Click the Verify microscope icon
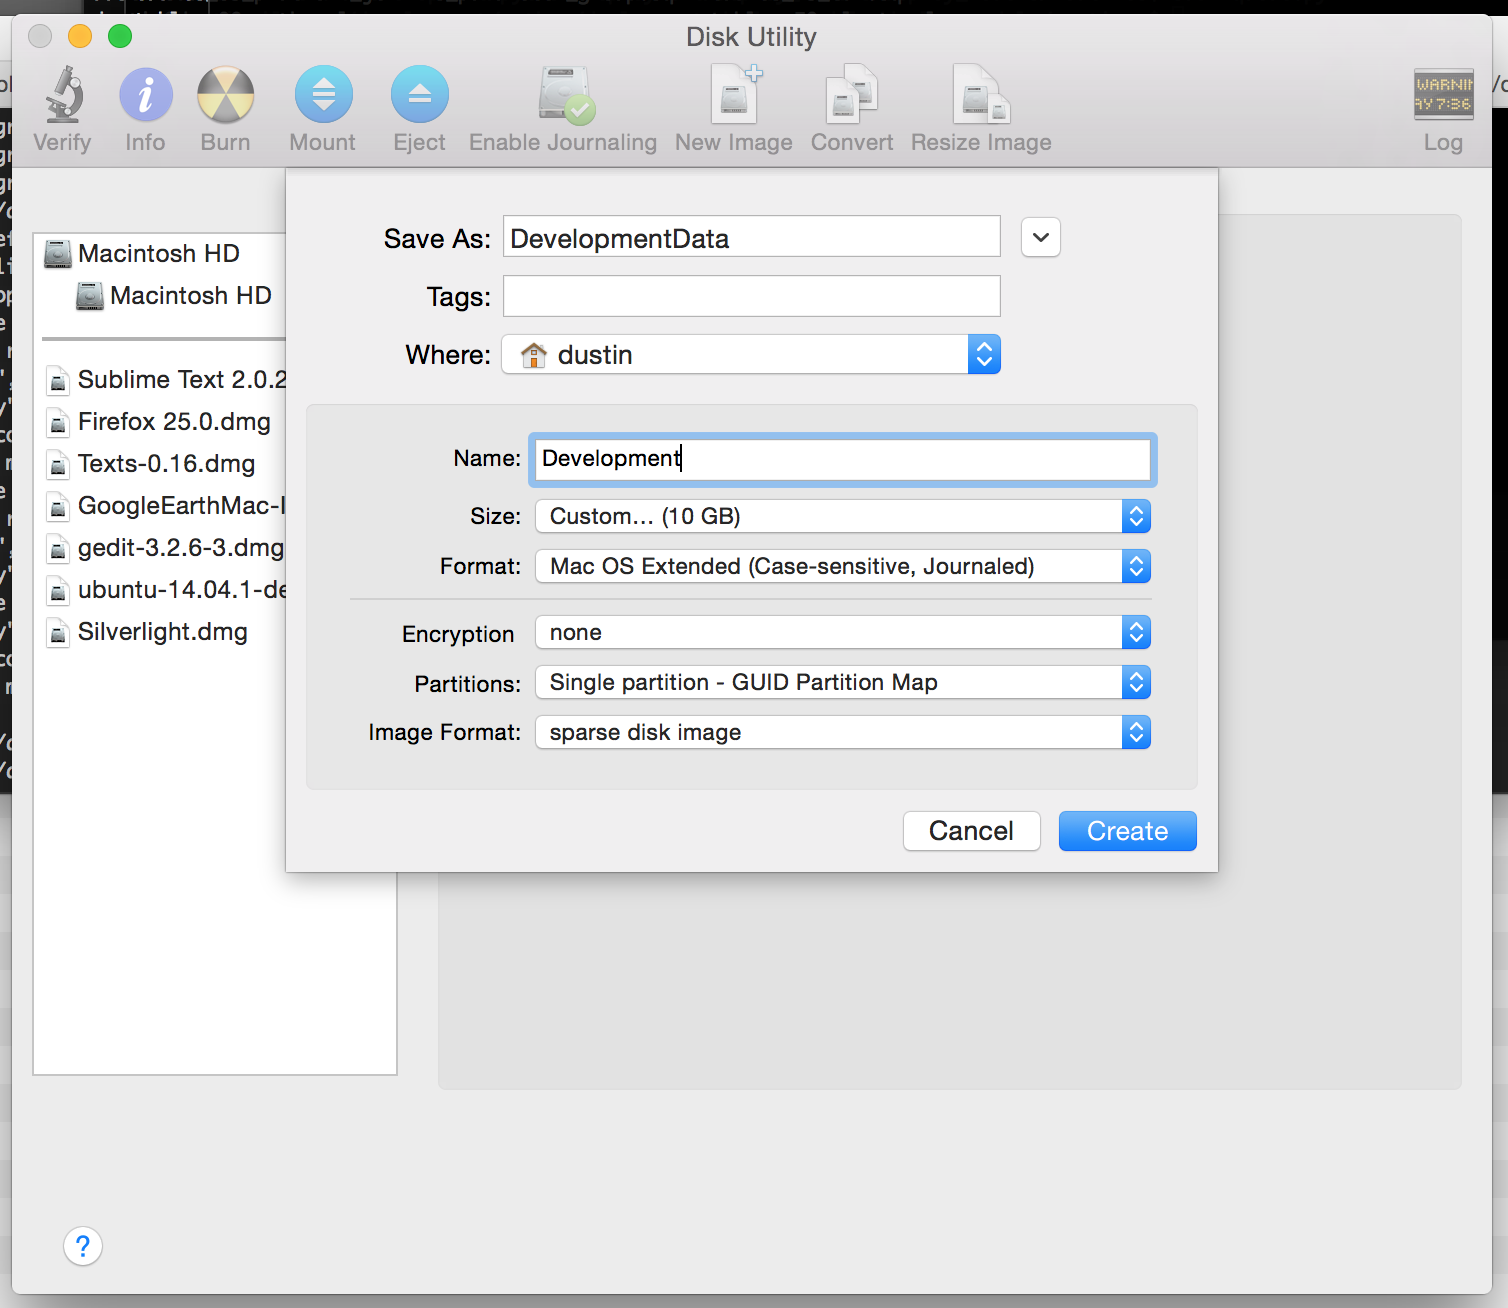The image size is (1508, 1308). coord(63,95)
